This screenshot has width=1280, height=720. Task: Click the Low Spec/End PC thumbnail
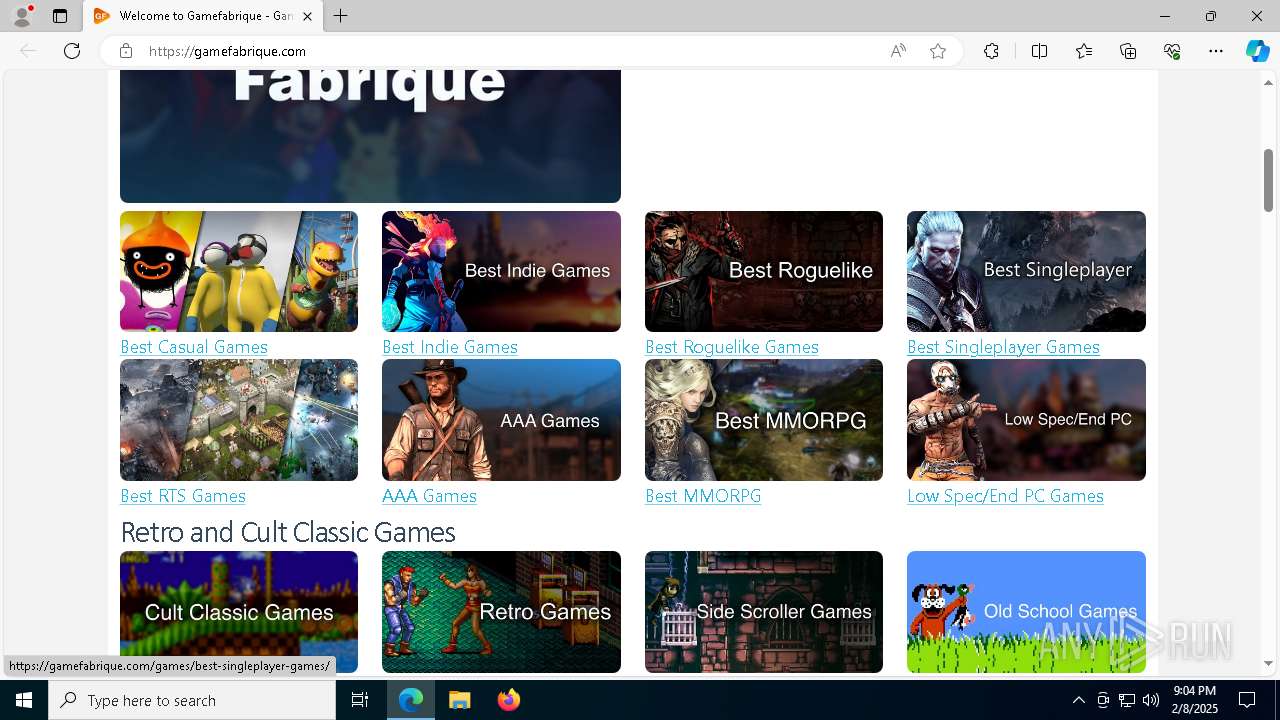(x=1026, y=420)
